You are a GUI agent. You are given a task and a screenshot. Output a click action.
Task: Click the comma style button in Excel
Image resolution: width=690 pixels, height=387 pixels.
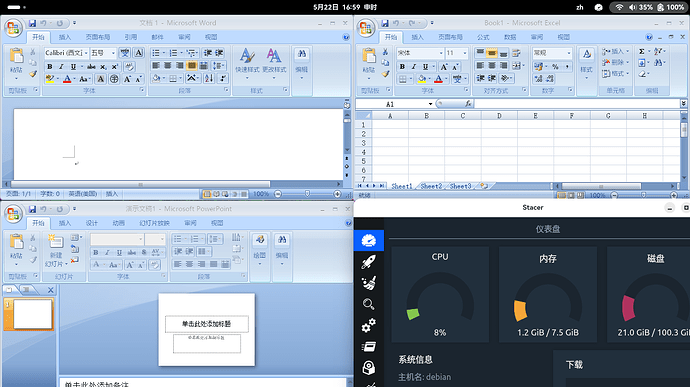567,66
